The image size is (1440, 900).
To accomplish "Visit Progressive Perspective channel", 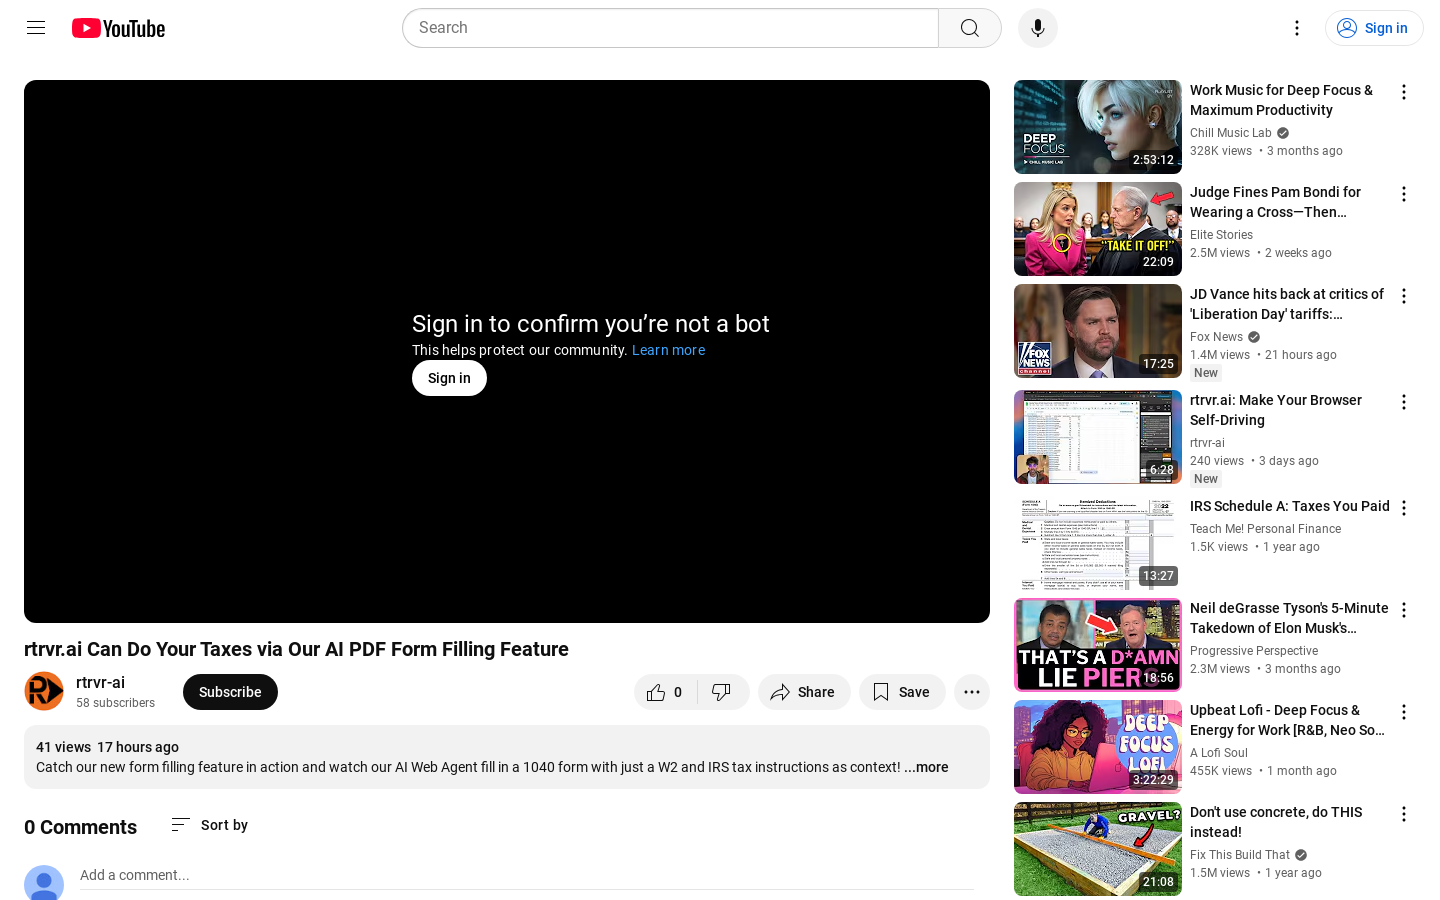I will pos(1254,651).
